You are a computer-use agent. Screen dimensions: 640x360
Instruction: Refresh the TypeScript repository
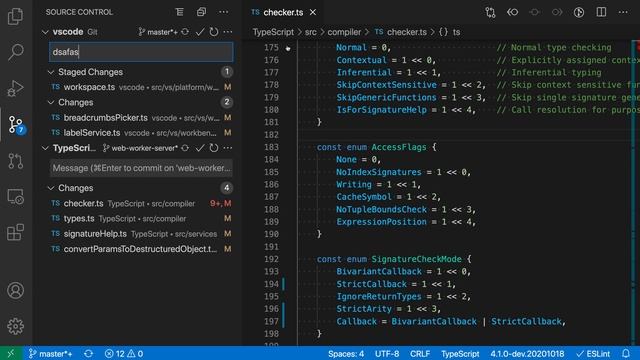click(x=213, y=148)
